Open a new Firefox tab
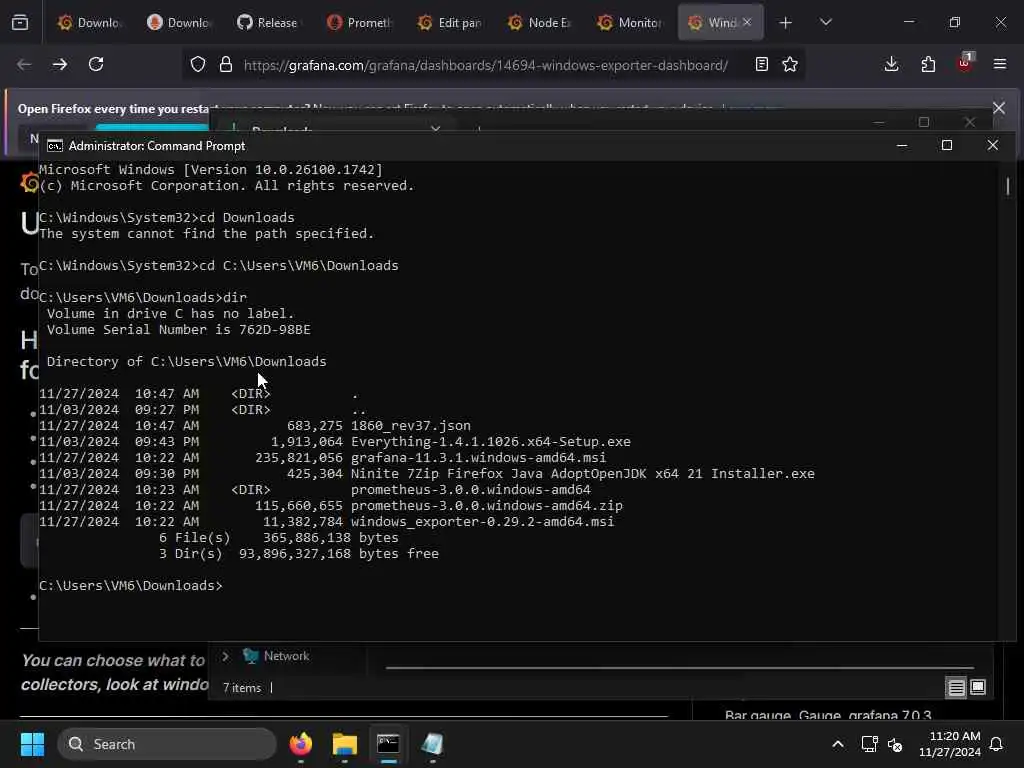The image size is (1024, 768). pos(786,23)
